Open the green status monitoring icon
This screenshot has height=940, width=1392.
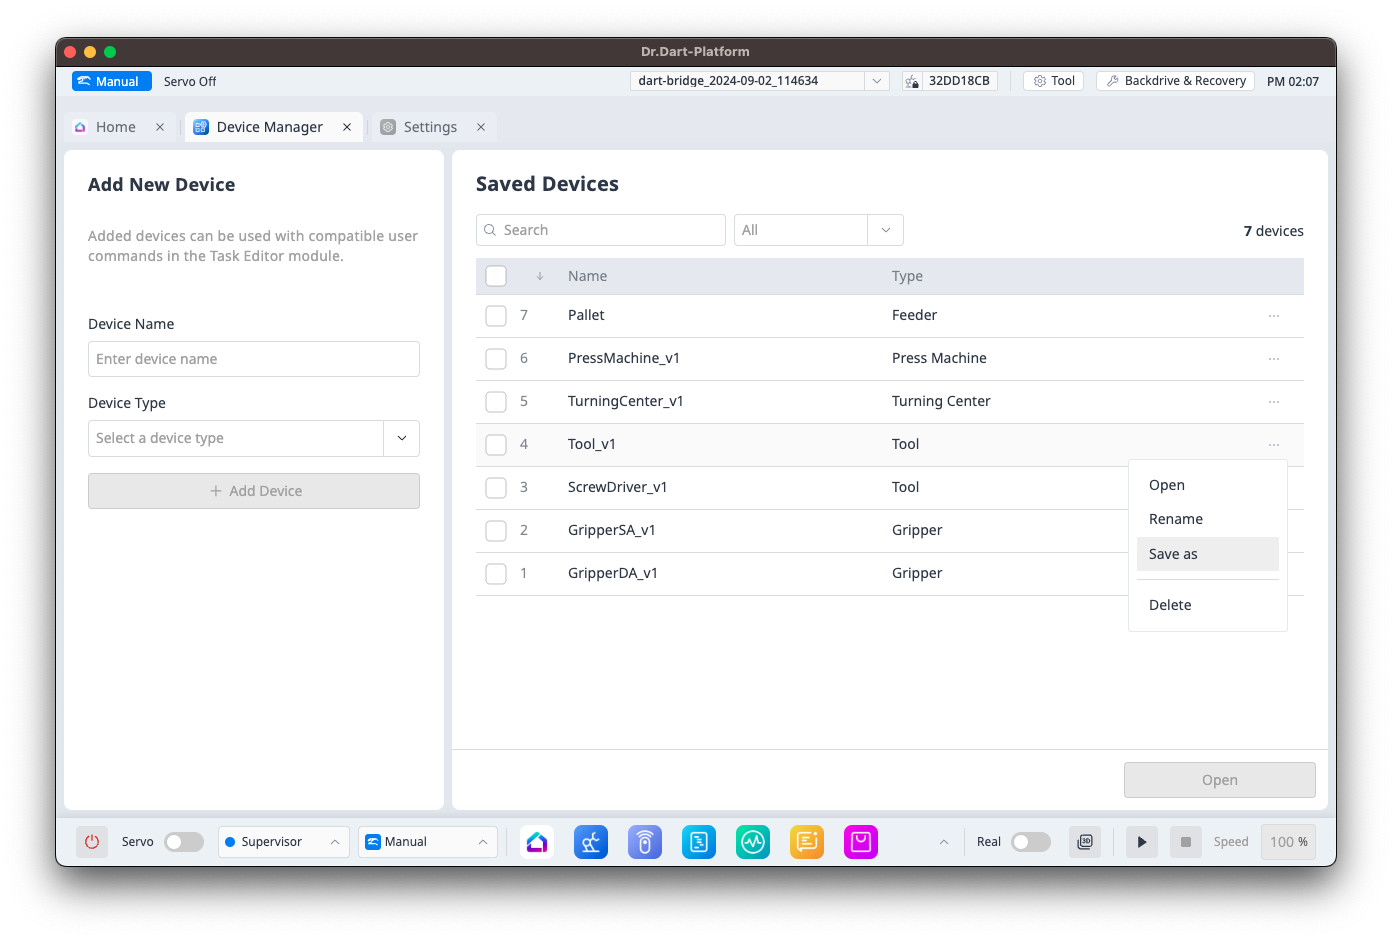753,842
